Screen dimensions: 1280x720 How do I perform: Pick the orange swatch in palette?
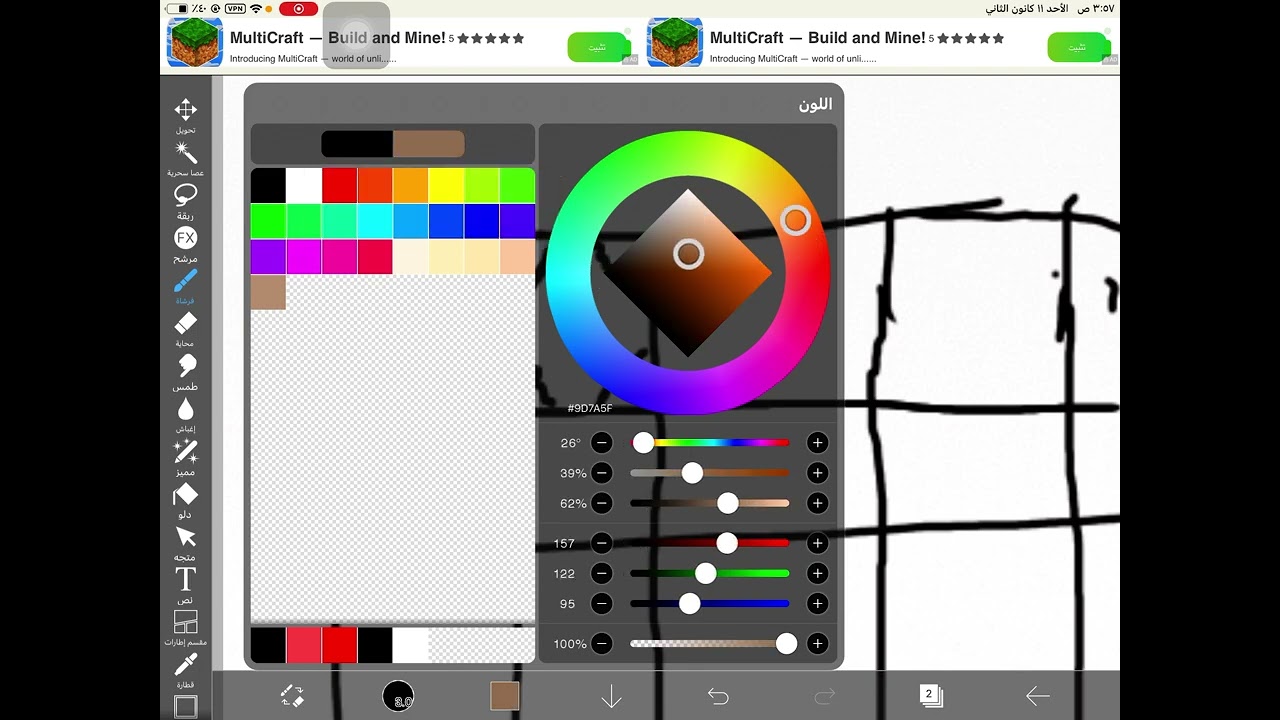click(x=410, y=185)
